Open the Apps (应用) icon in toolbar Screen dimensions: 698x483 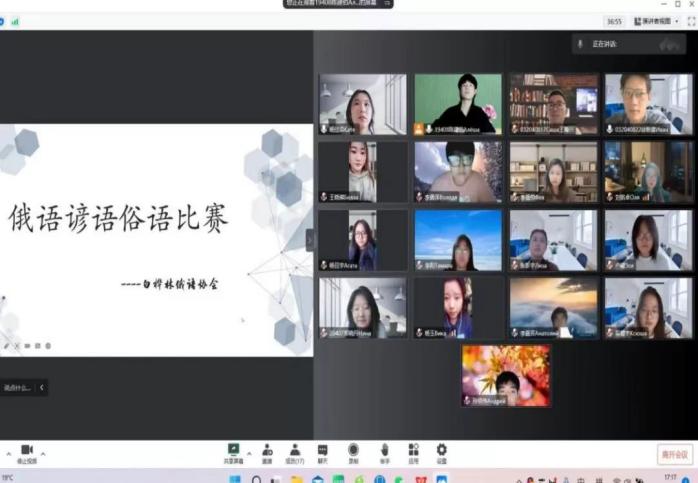pos(413,453)
